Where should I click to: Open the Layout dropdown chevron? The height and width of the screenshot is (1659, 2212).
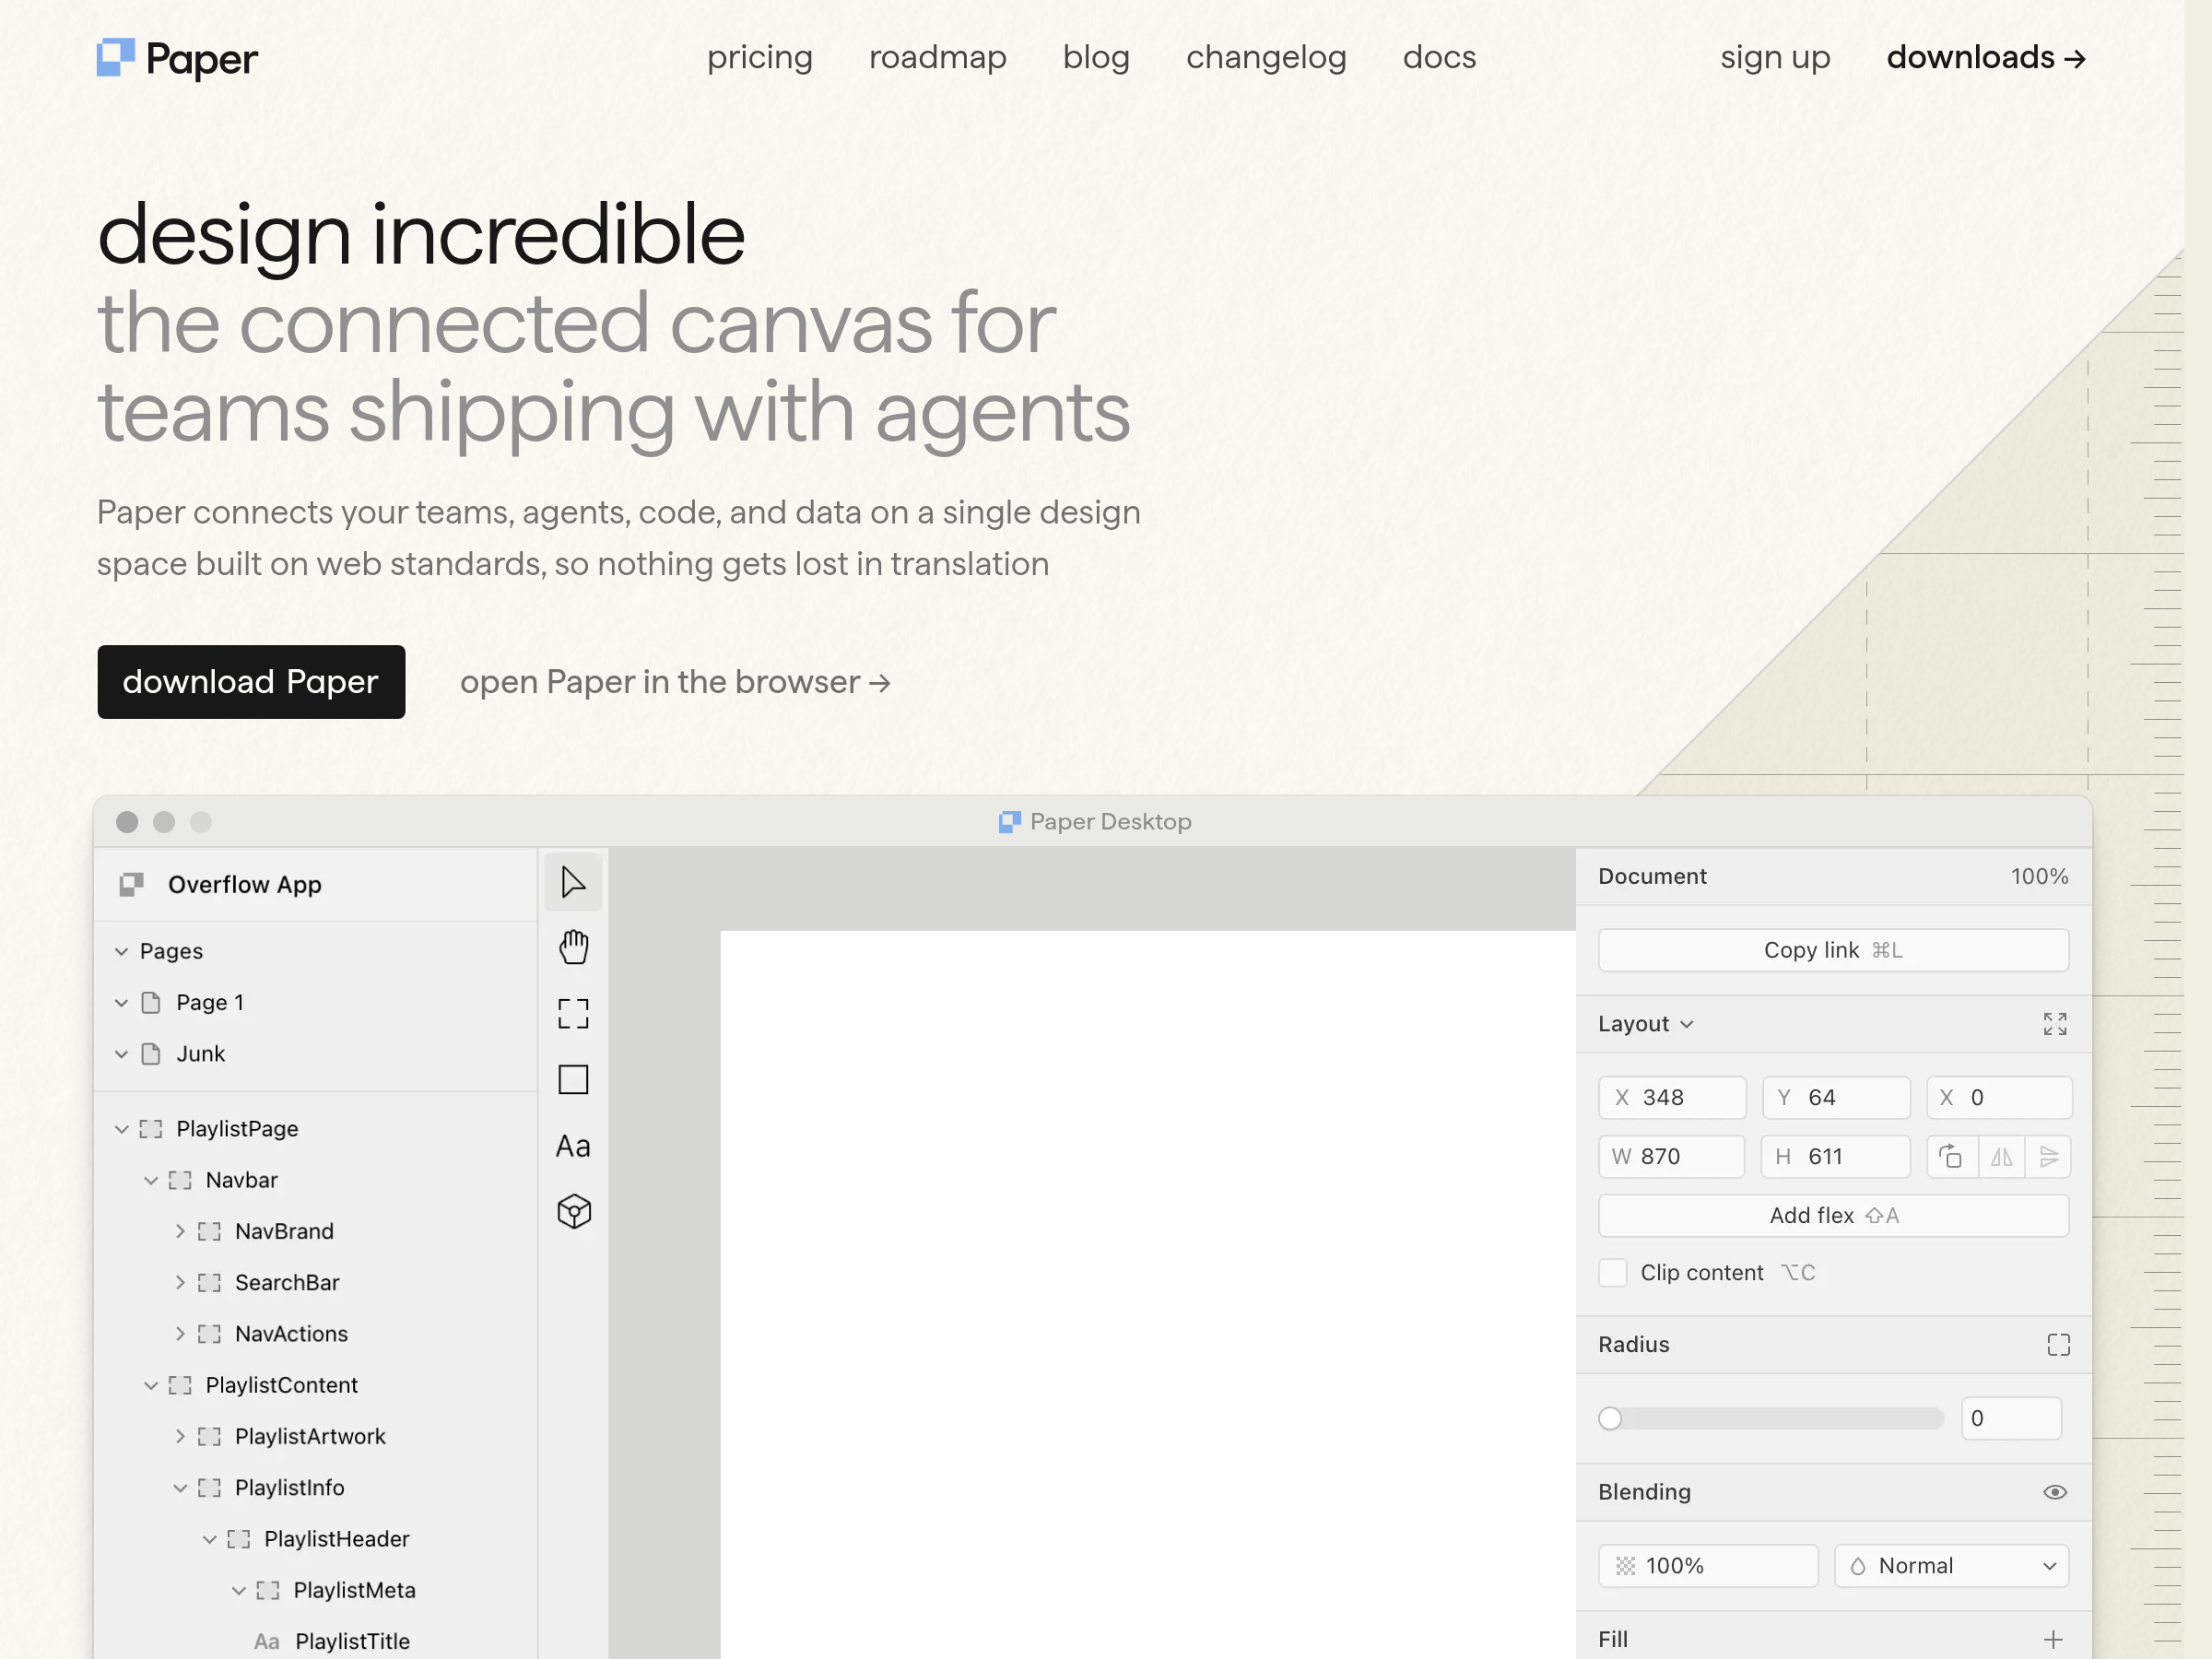(x=1687, y=1024)
